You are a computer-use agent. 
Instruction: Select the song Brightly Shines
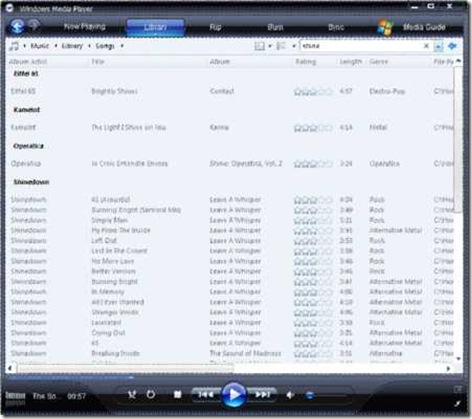click(114, 91)
